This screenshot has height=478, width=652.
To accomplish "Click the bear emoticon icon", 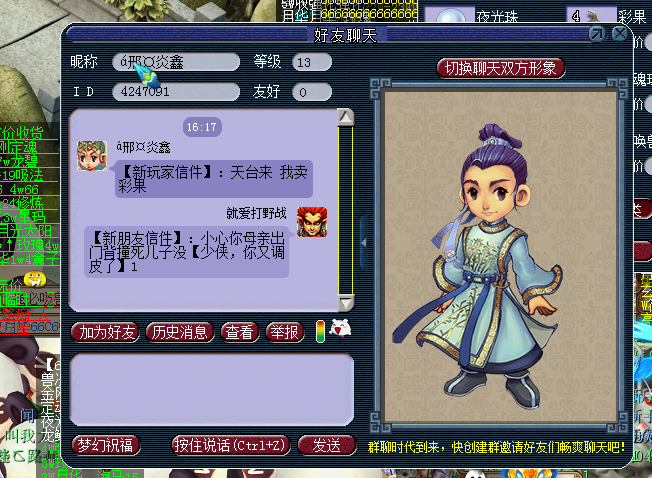I will coord(340,330).
